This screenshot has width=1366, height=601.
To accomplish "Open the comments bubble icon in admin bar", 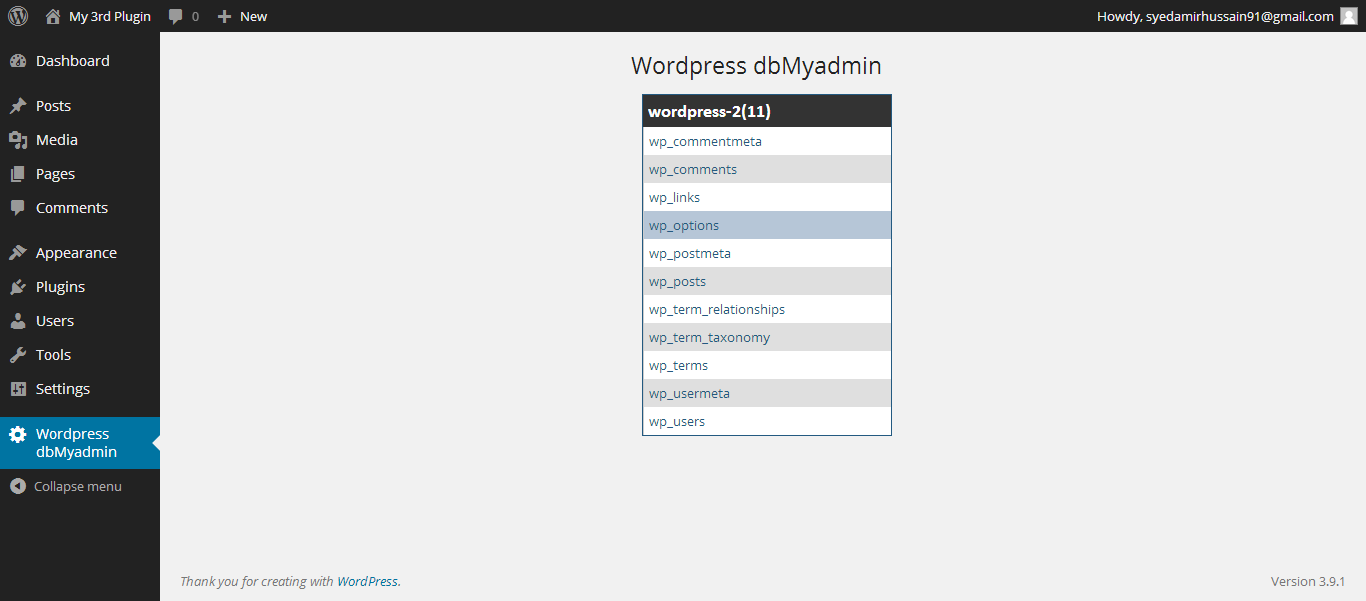I will [x=176, y=17].
